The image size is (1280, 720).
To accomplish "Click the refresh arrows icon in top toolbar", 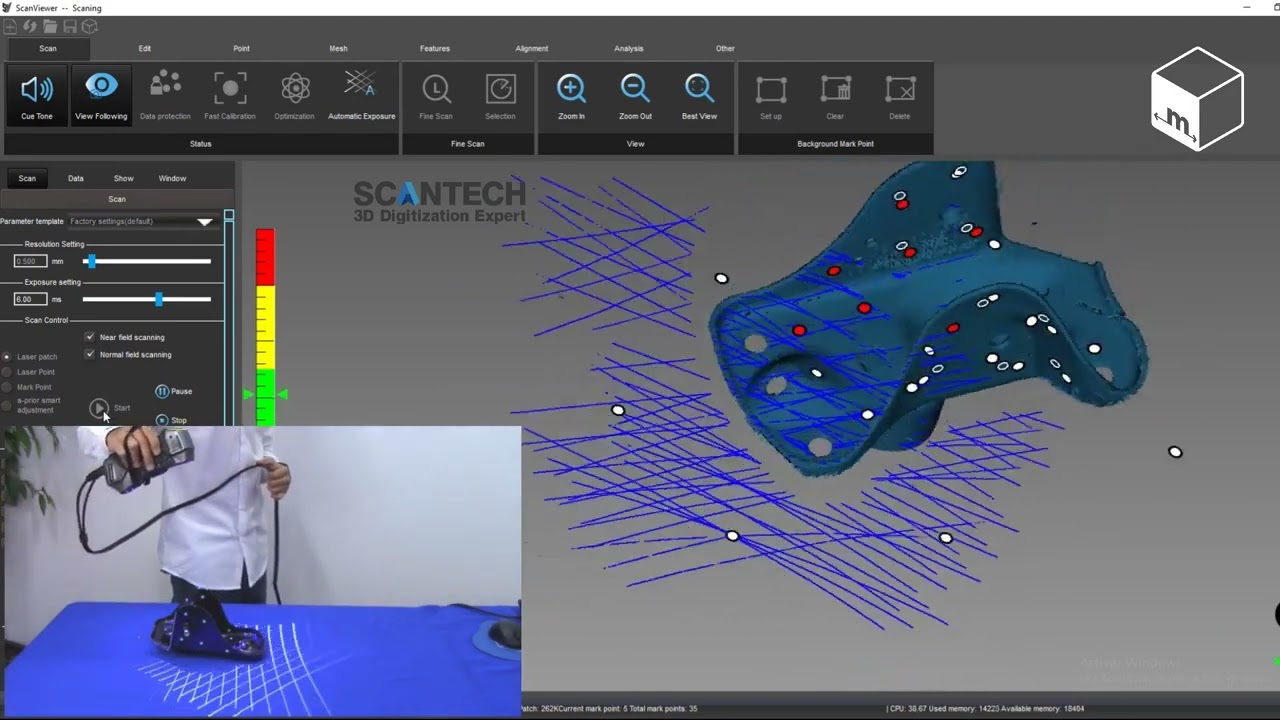I will tap(30, 27).
